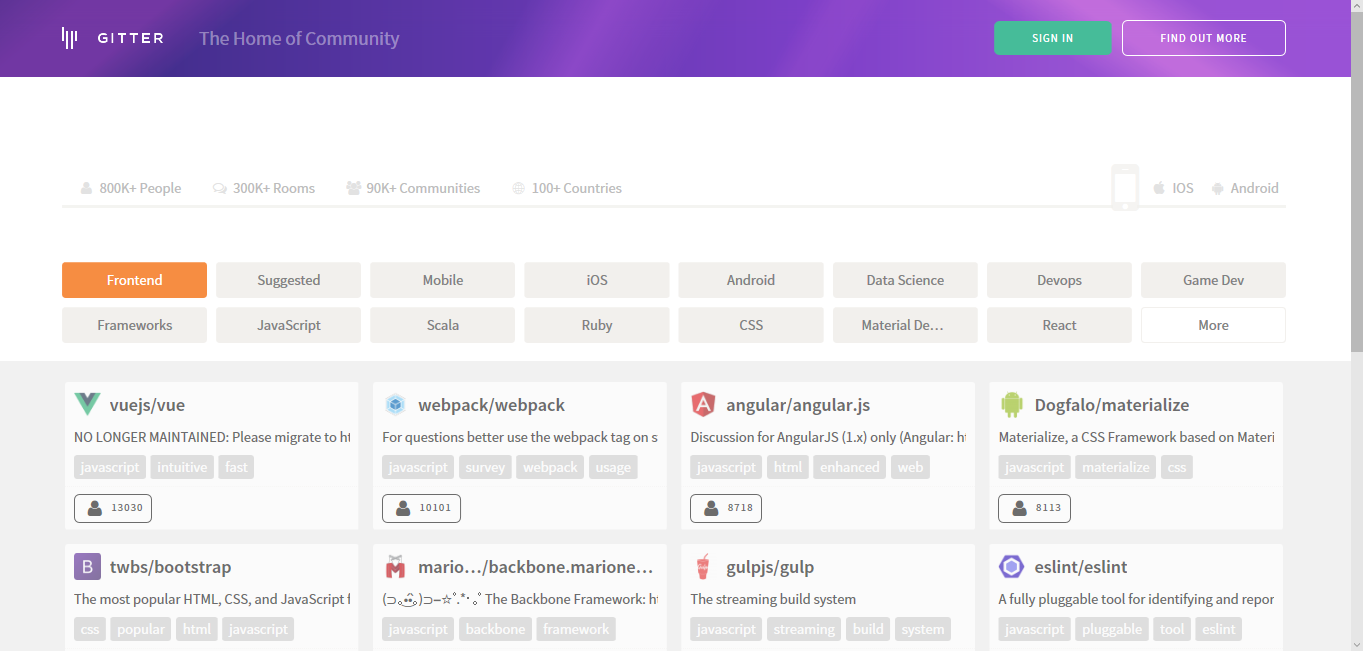1363x651 pixels.
Task: Click The Home of Community heading
Action: pos(299,38)
